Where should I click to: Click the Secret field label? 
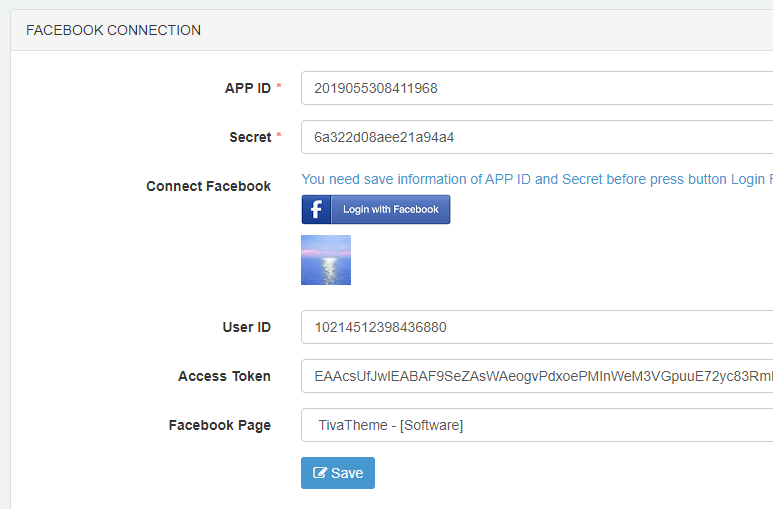click(x=250, y=137)
